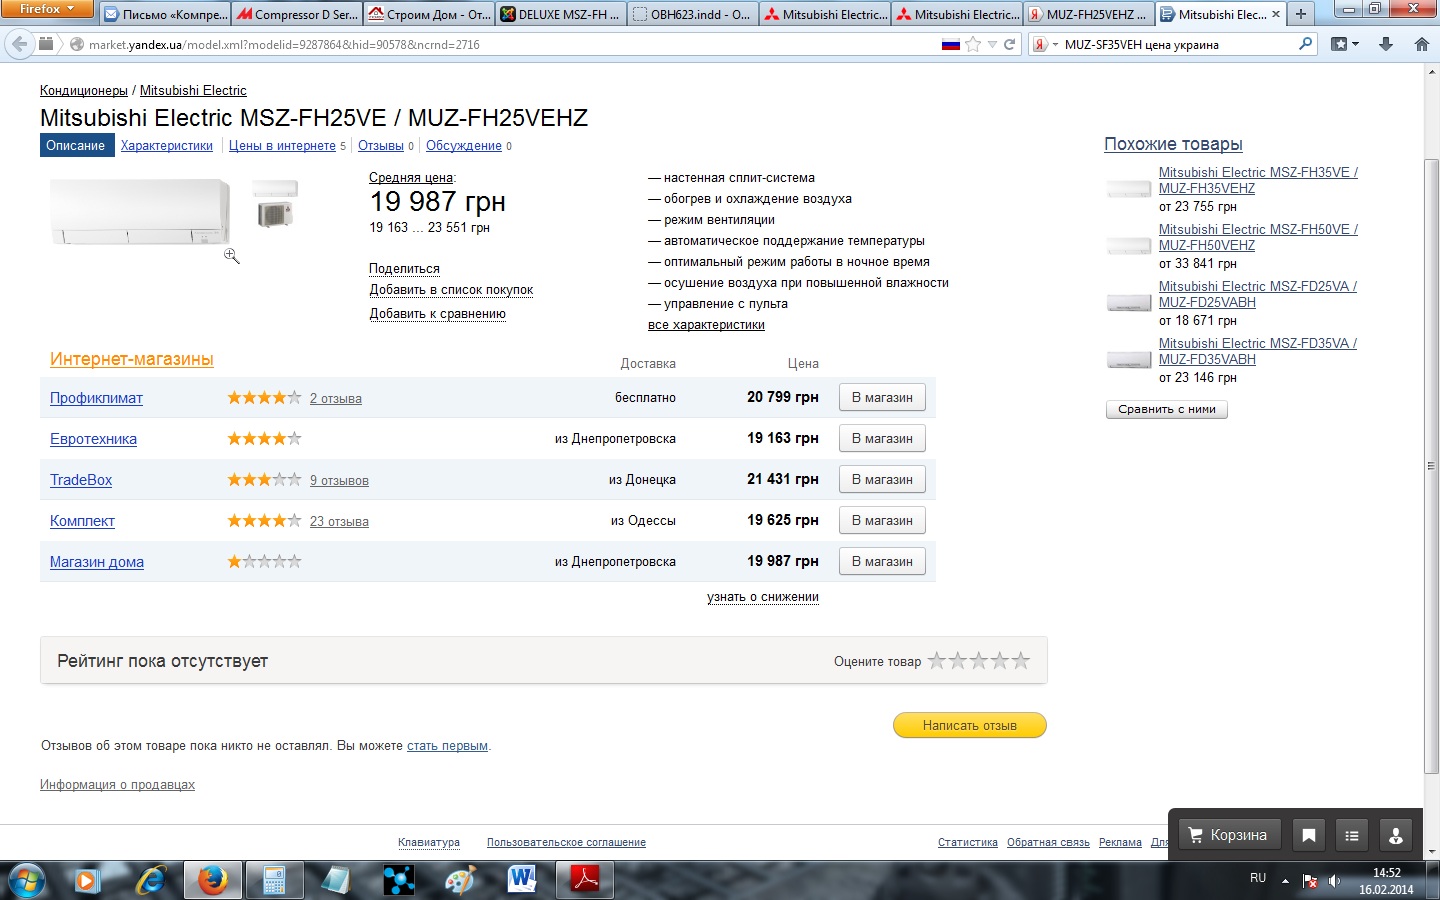Go back with the browser back arrow
This screenshot has height=900, width=1440.
[x=19, y=44]
